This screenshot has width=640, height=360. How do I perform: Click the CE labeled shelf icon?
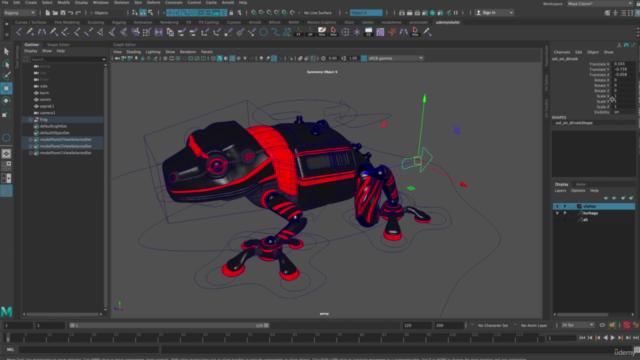[369, 32]
